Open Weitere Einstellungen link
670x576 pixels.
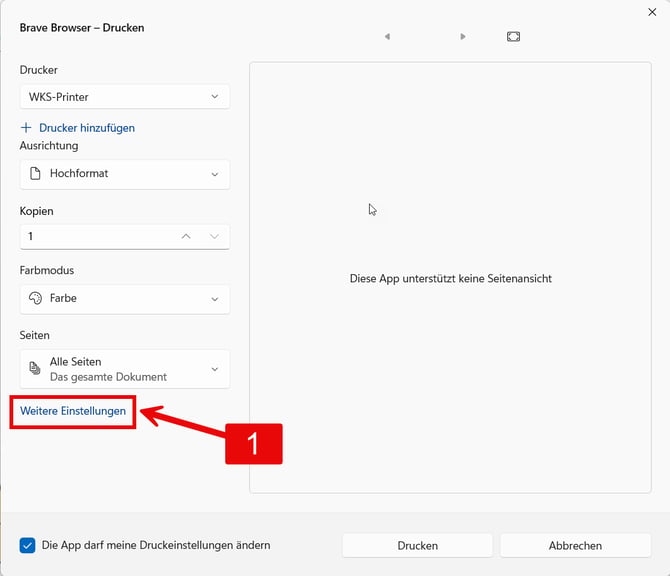(x=73, y=411)
